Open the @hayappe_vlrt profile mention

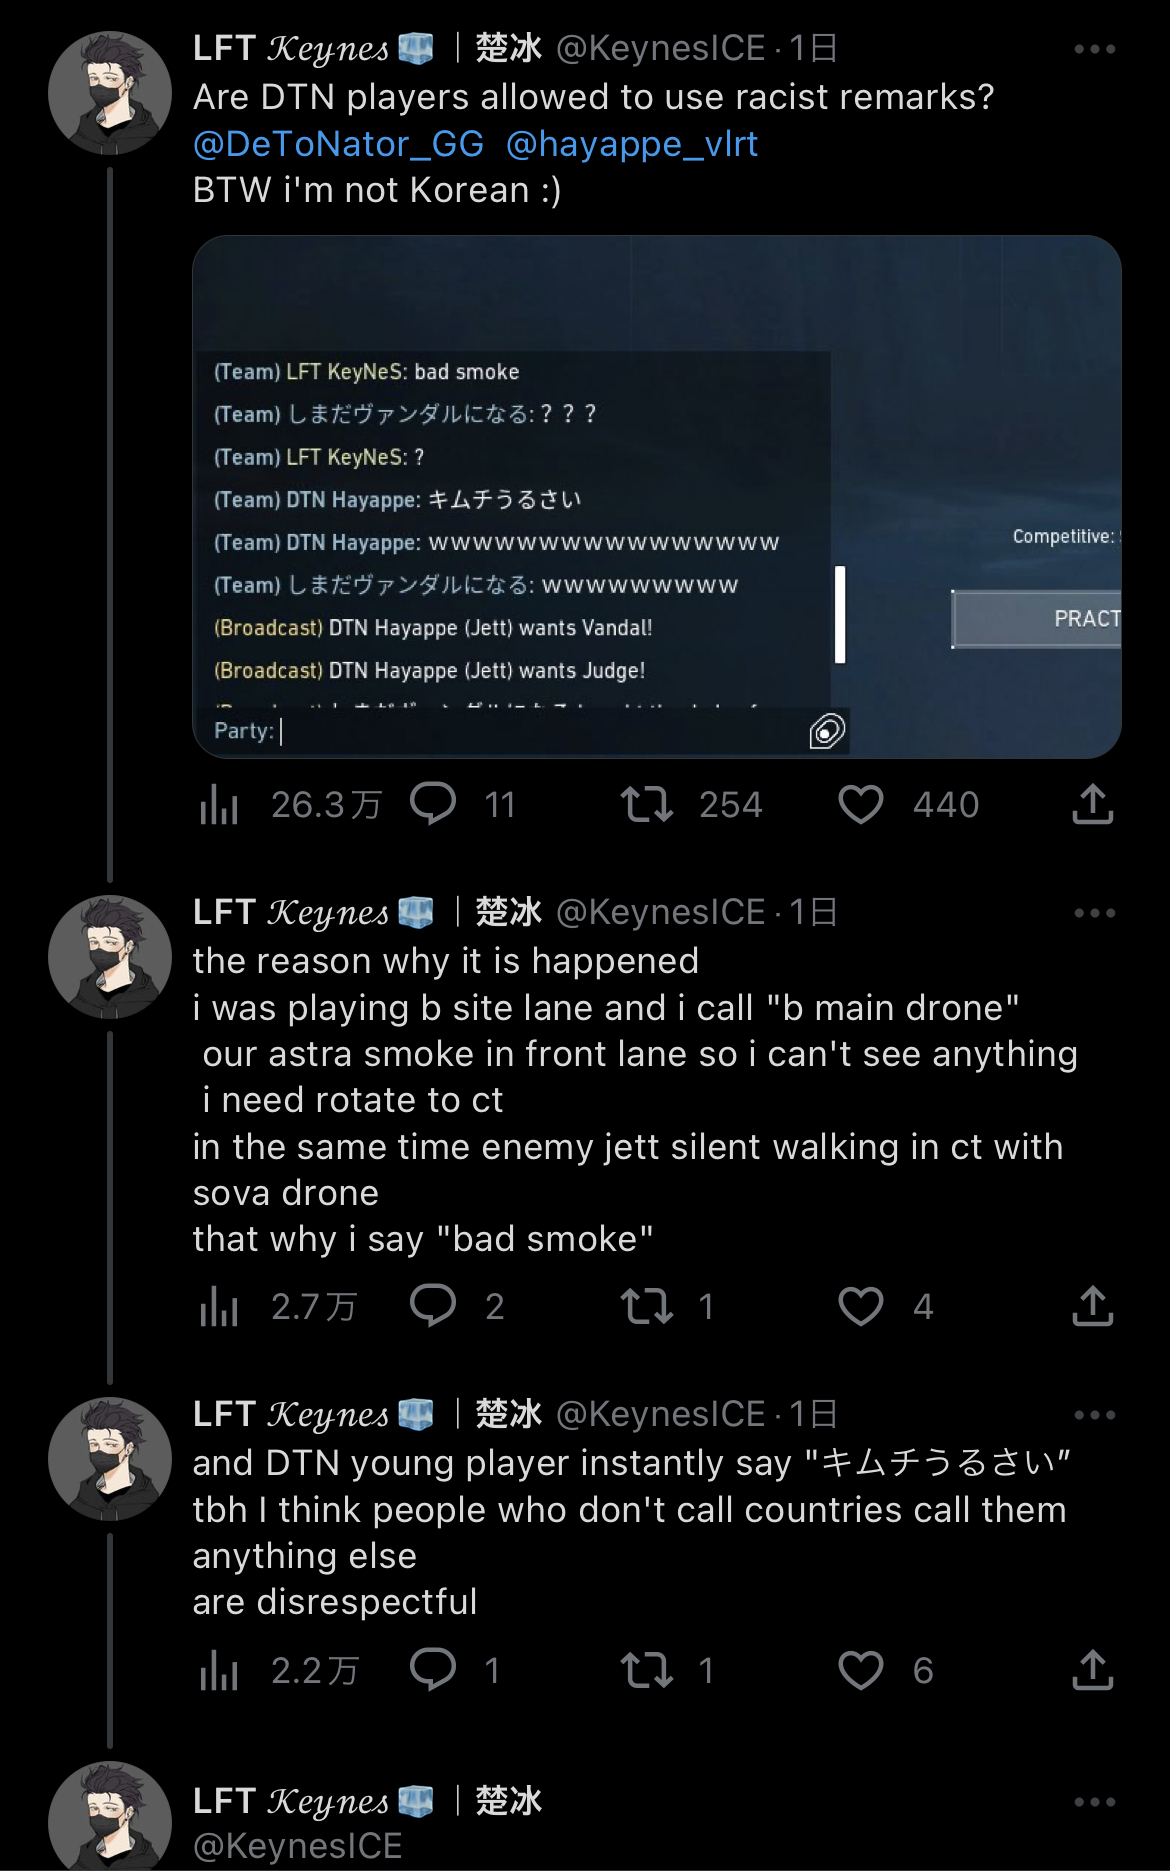click(631, 144)
